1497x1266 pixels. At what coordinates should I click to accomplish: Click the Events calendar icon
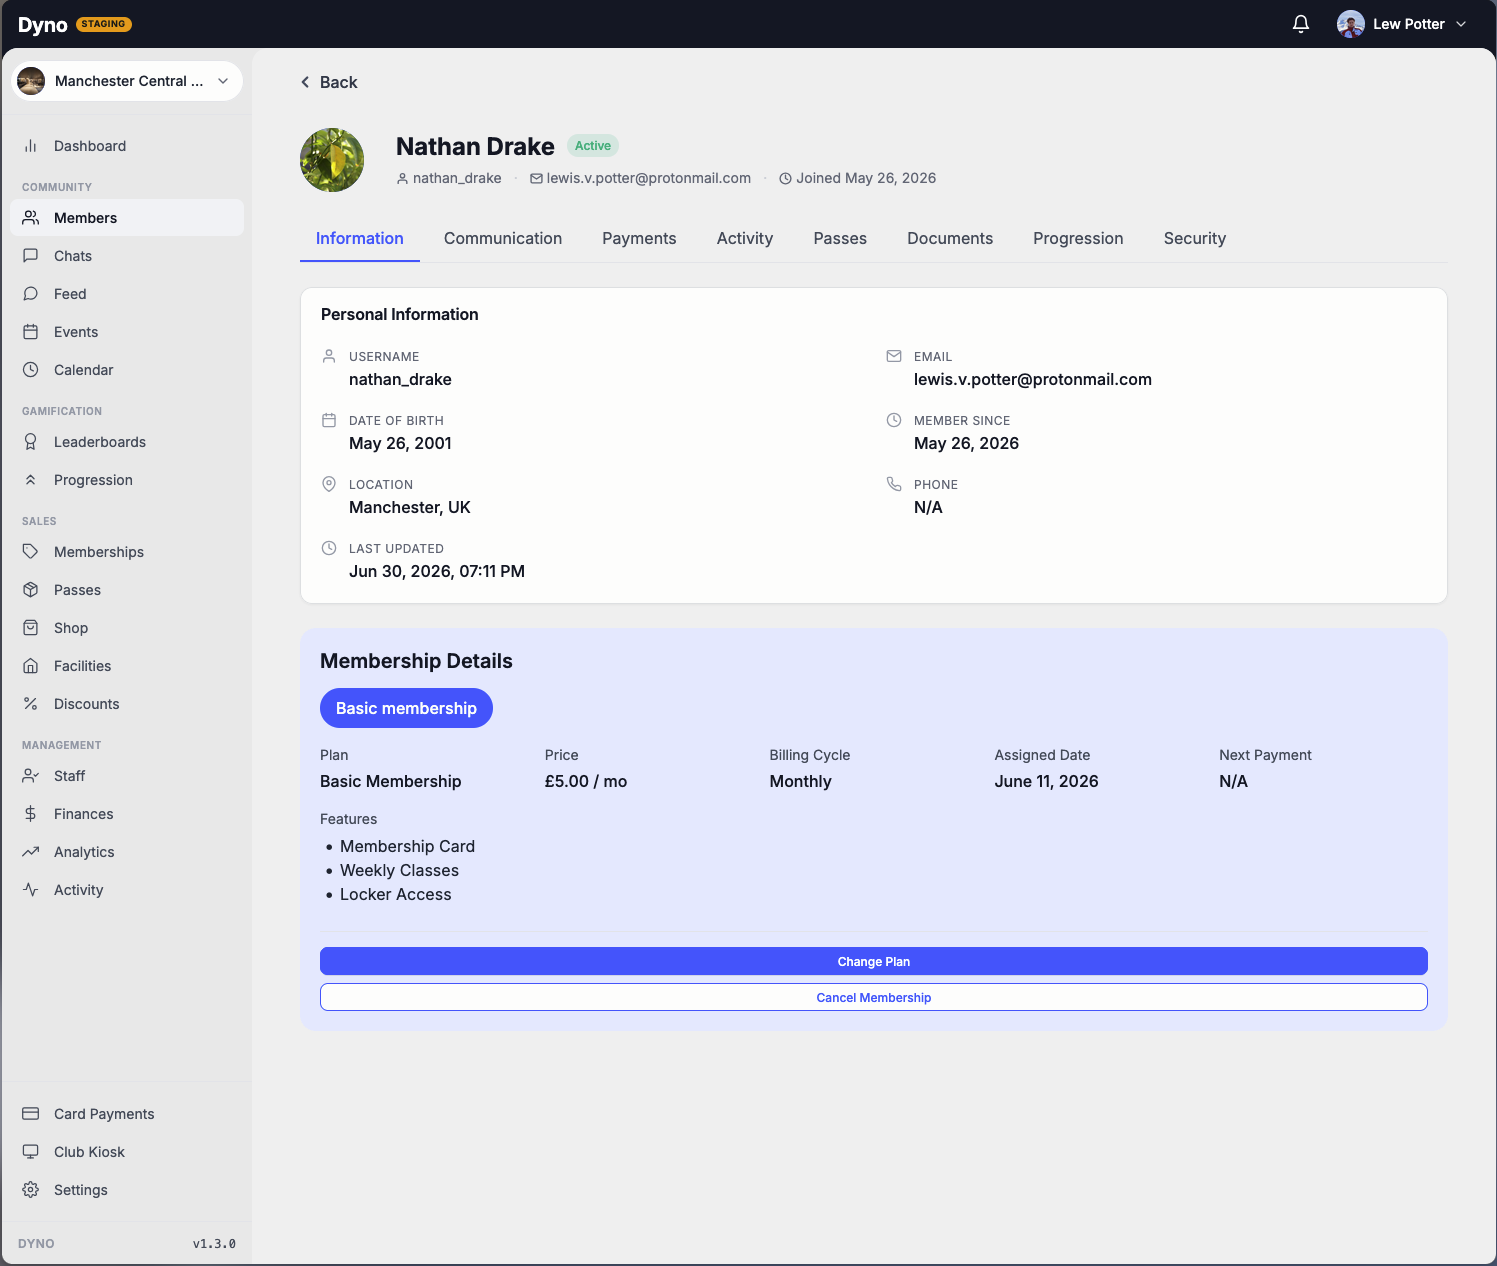(x=31, y=332)
